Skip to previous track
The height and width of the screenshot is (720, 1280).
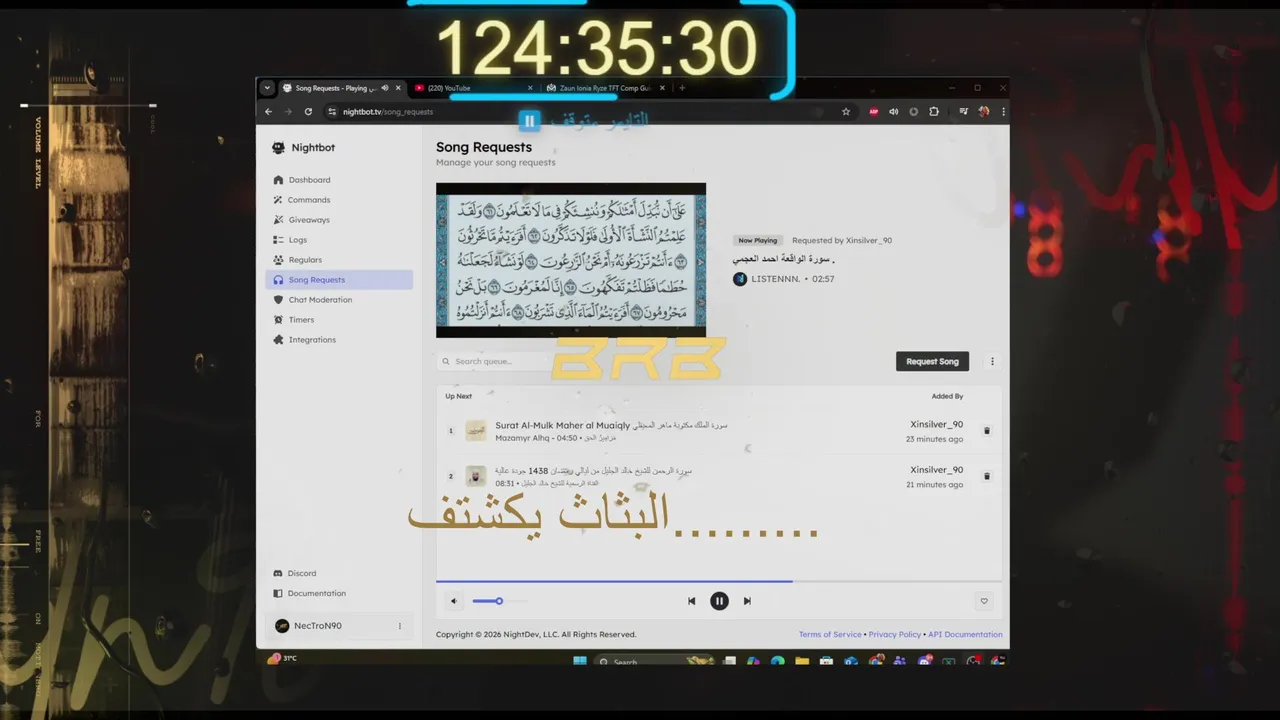(691, 601)
